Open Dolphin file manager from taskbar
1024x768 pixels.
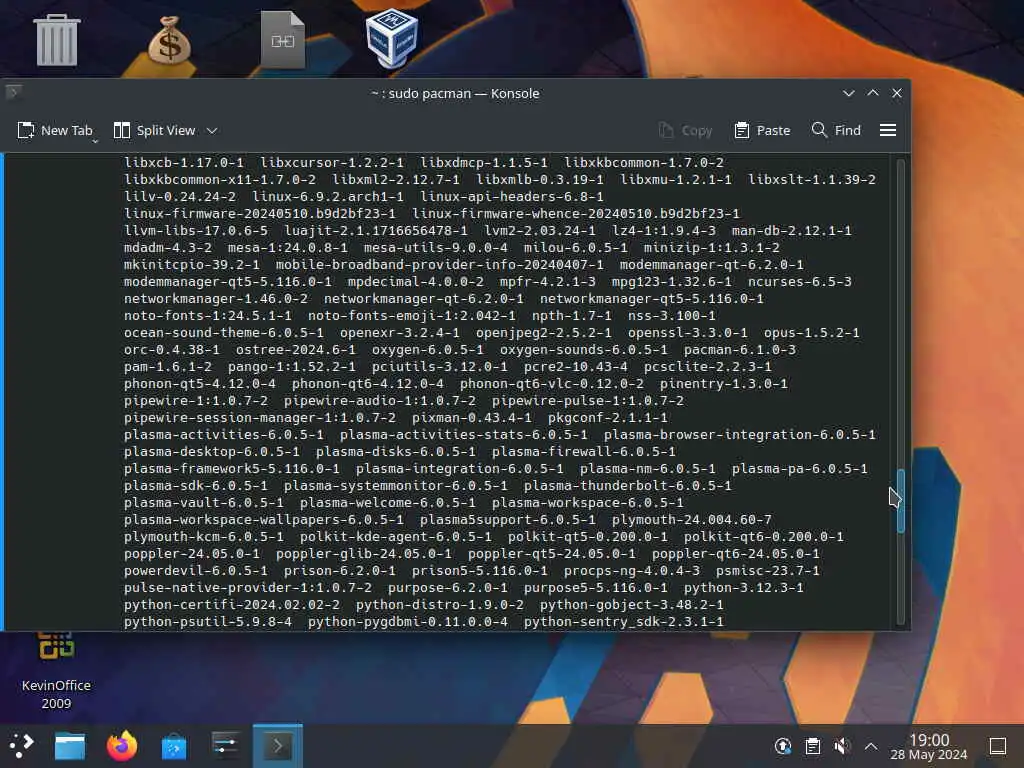pos(70,745)
